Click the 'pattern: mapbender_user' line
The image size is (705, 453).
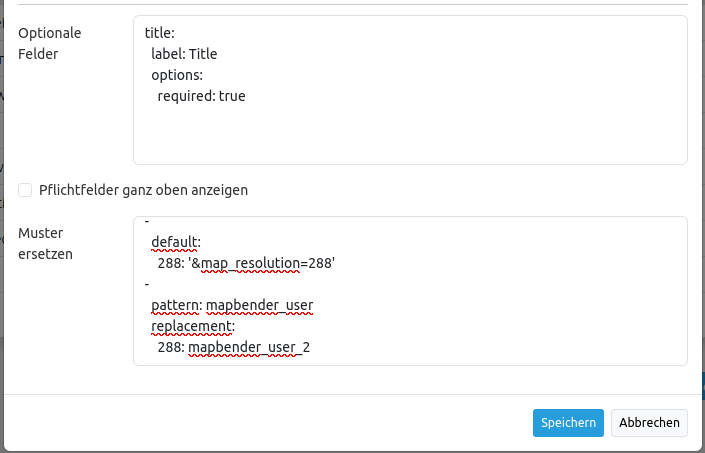click(232, 305)
